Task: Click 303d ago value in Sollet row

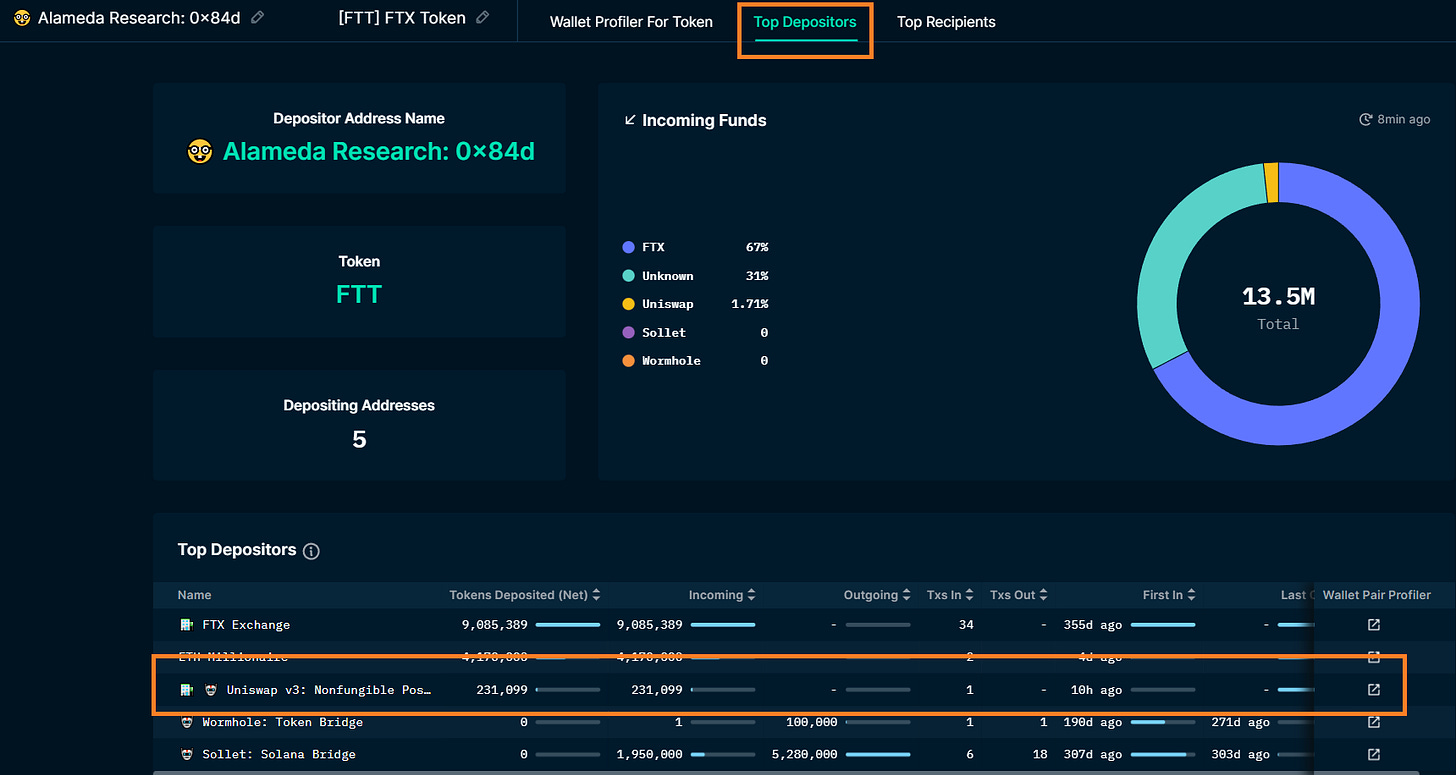Action: (x=1240, y=754)
